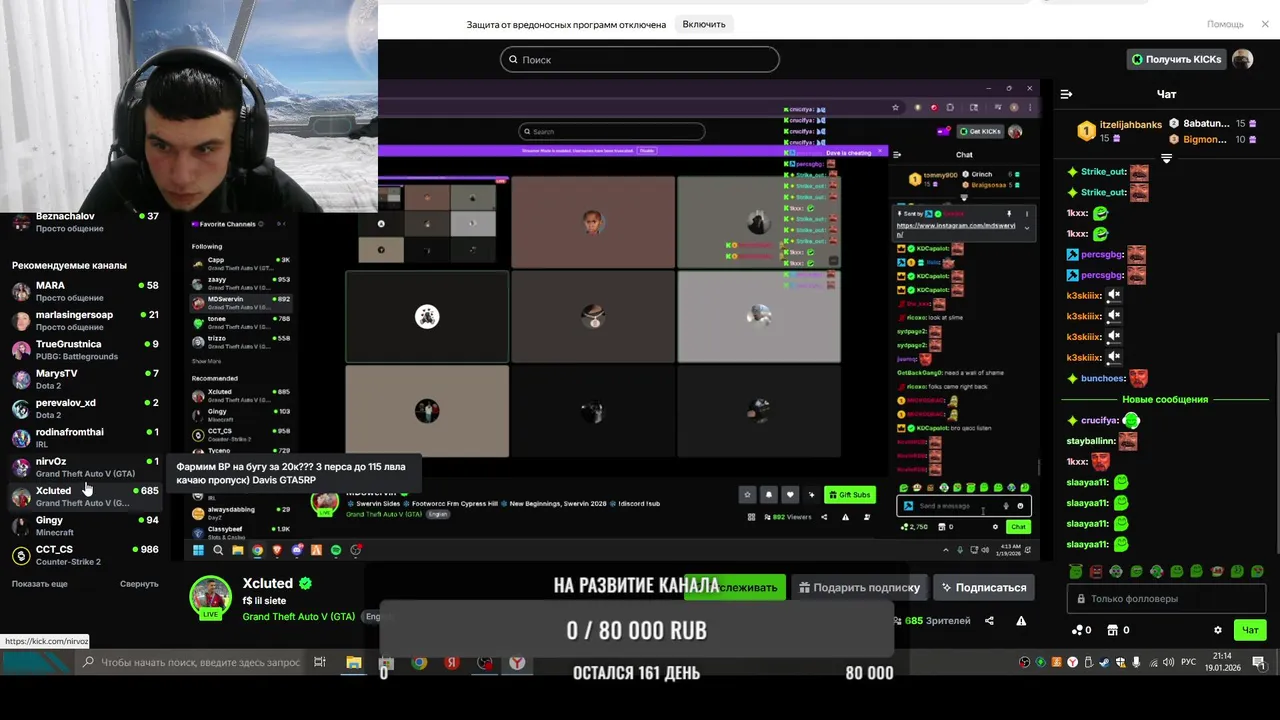This screenshot has width=1280, height=720.
Task: Open TrueGrustnica channel in the sidebar
Action: pos(85,350)
